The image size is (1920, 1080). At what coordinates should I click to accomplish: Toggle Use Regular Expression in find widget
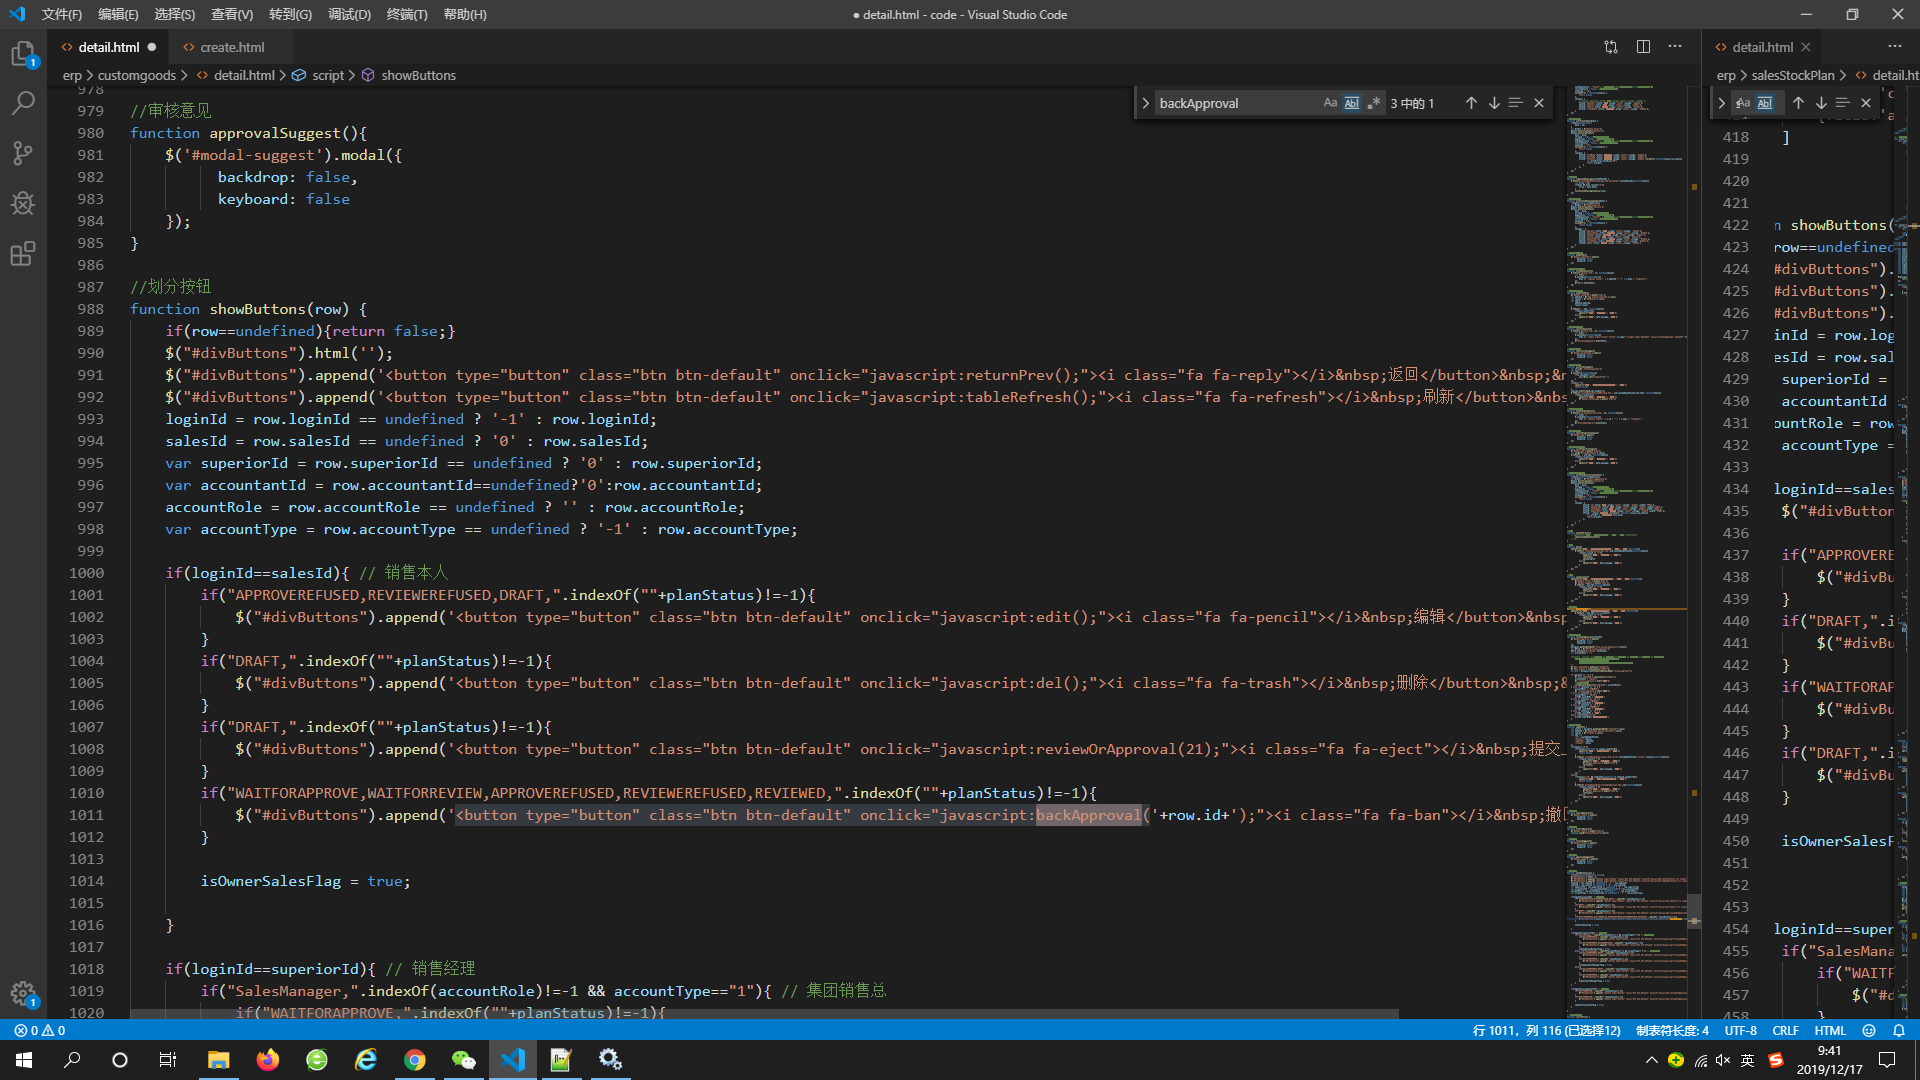point(1374,103)
